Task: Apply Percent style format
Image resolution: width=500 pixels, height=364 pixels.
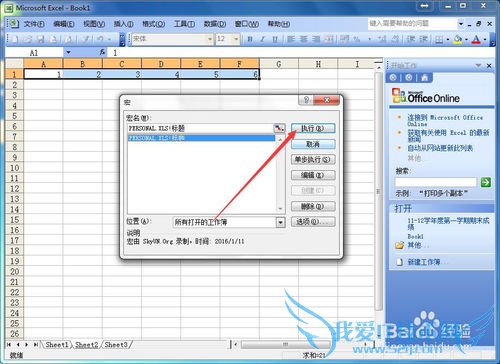Action: tap(357, 39)
